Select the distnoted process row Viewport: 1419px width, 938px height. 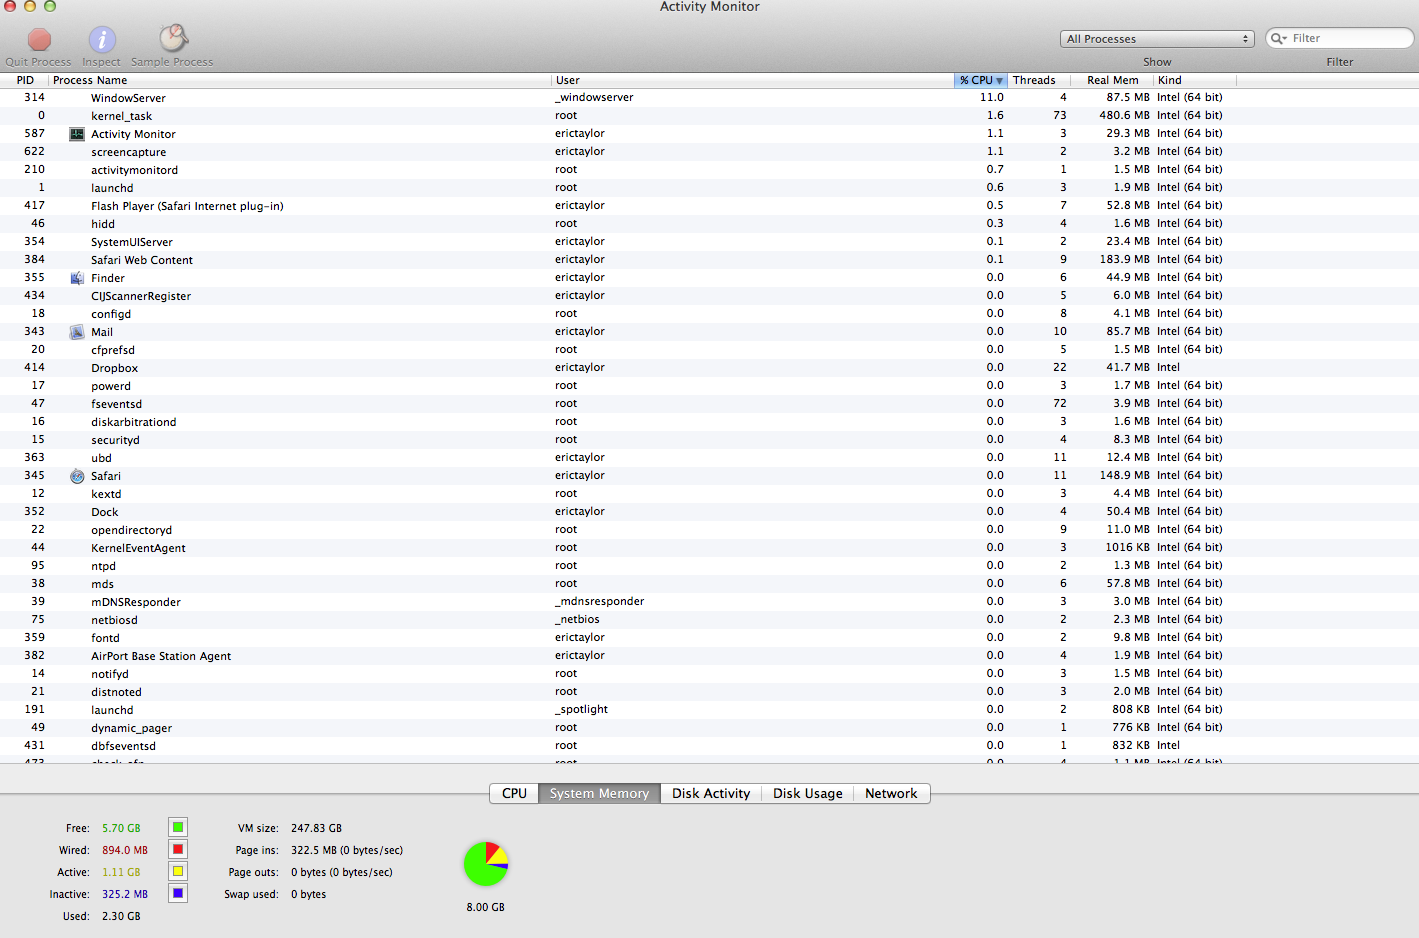click(709, 692)
